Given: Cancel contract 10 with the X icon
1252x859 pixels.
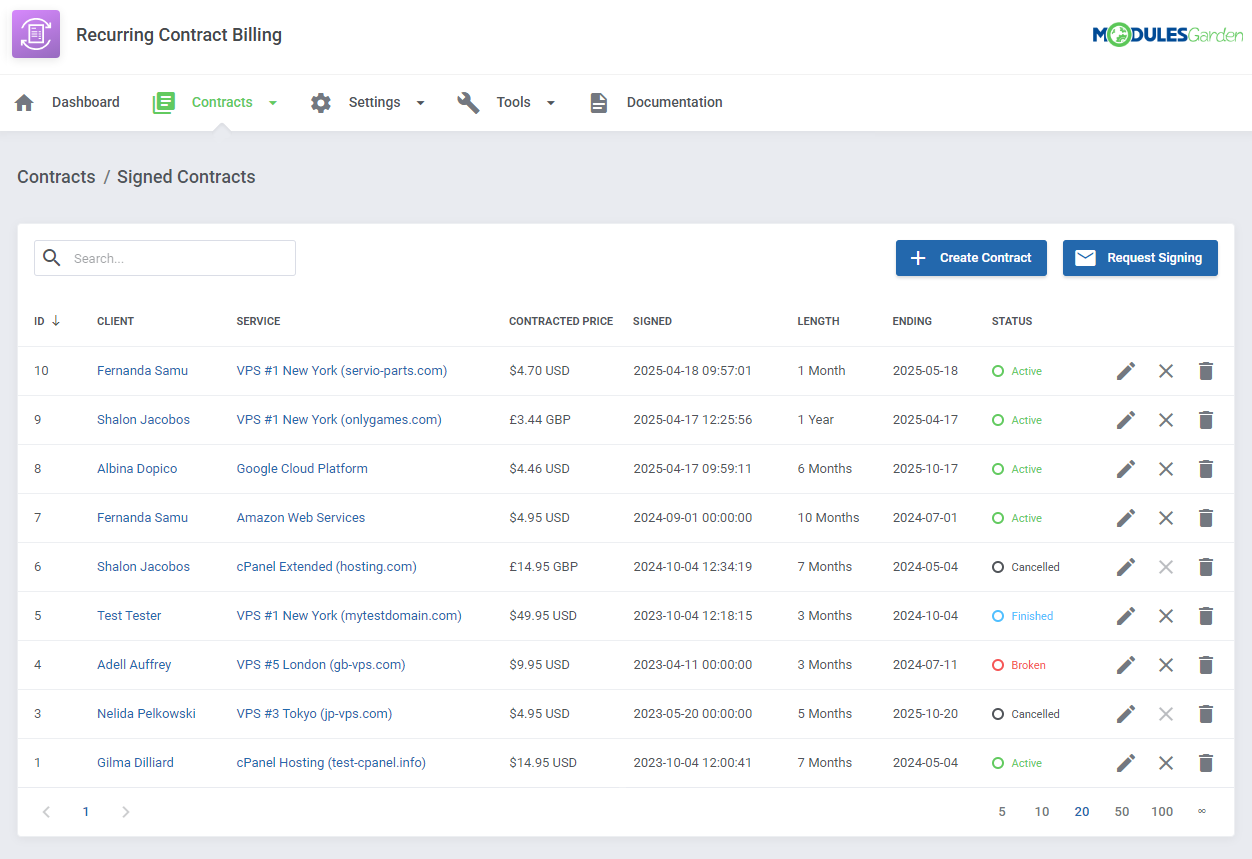Looking at the screenshot, I should [x=1166, y=371].
